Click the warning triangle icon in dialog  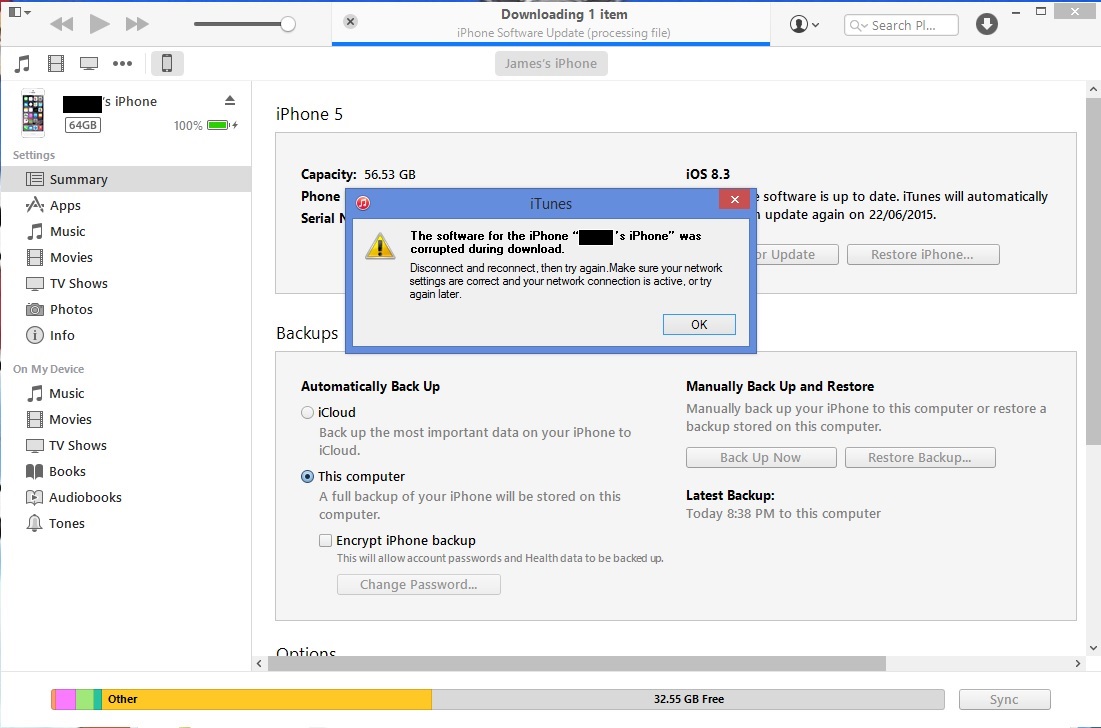tap(380, 246)
